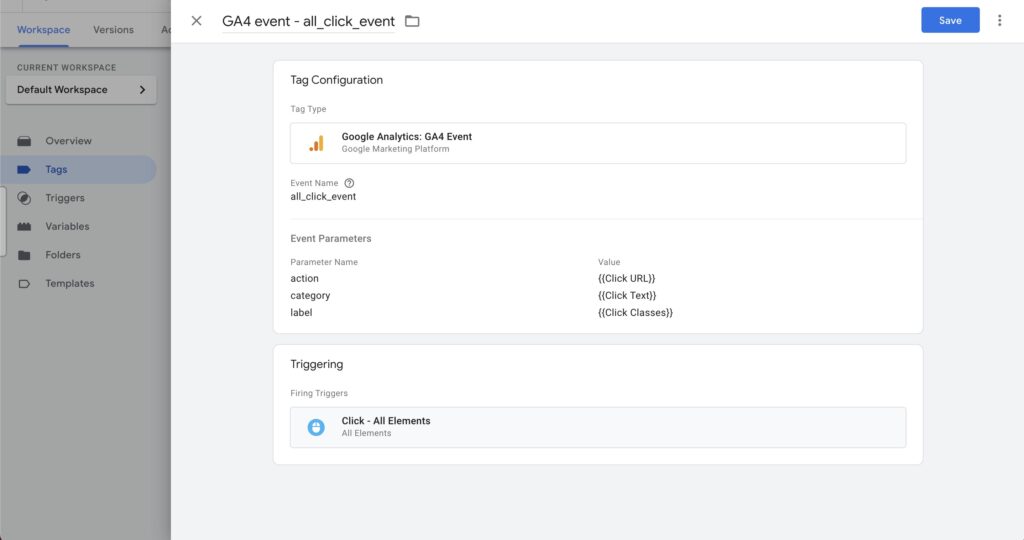Click the Click - All Elements trigger icon
1024x540 pixels.
[316, 427]
